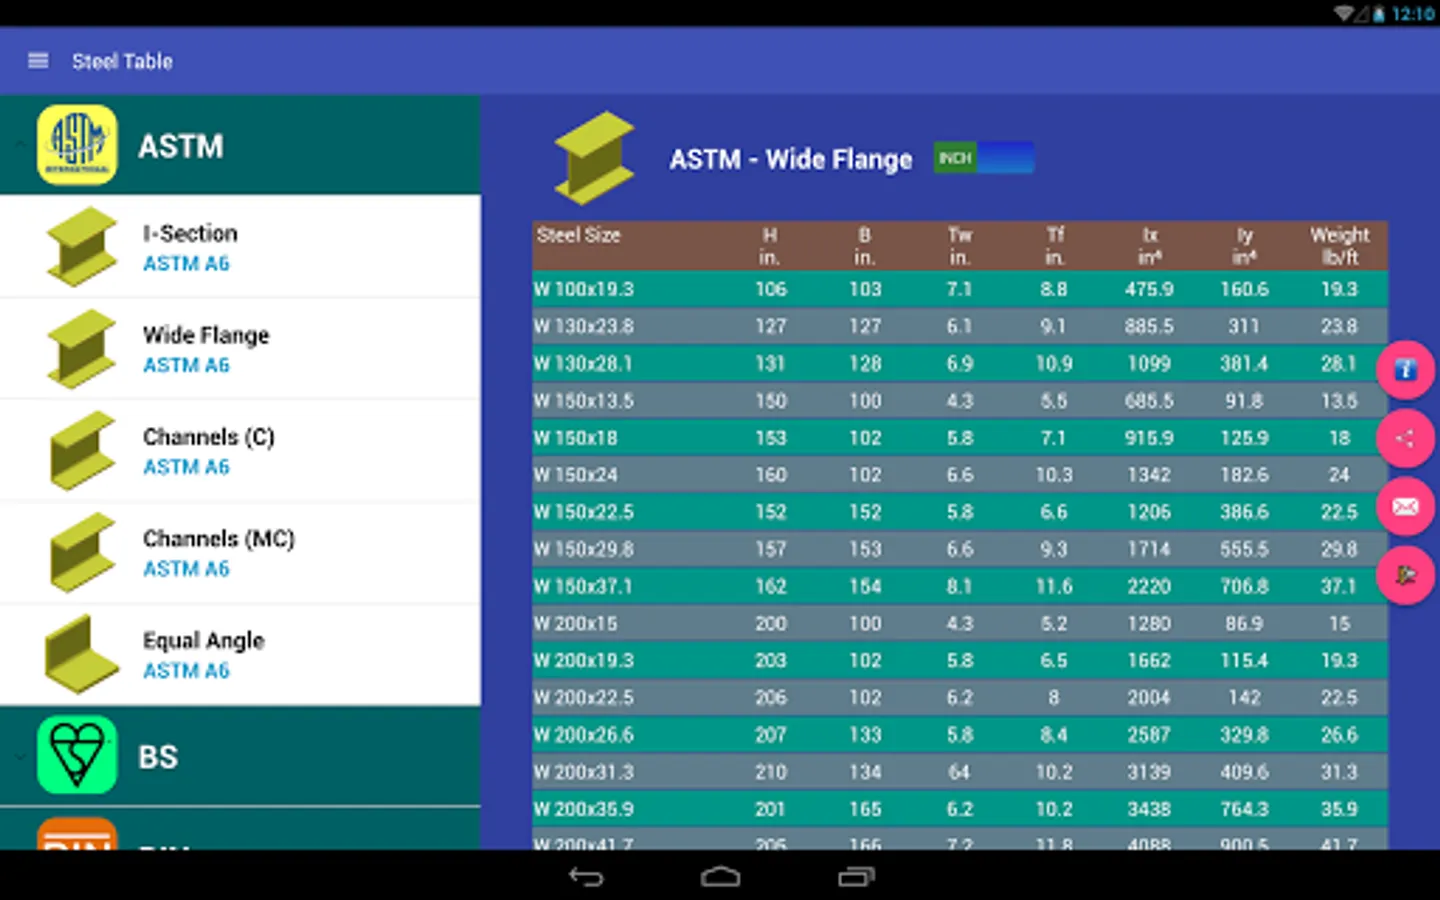Select the Channels (C) profile icon
1440x900 pixels.
(81, 451)
